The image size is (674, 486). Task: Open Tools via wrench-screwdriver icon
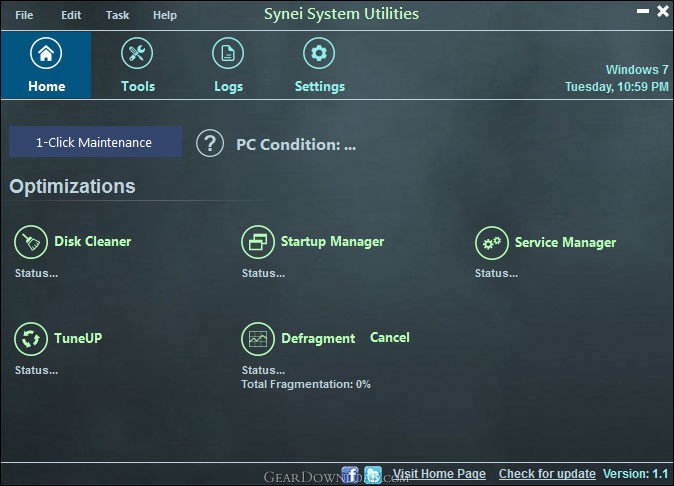[137, 53]
